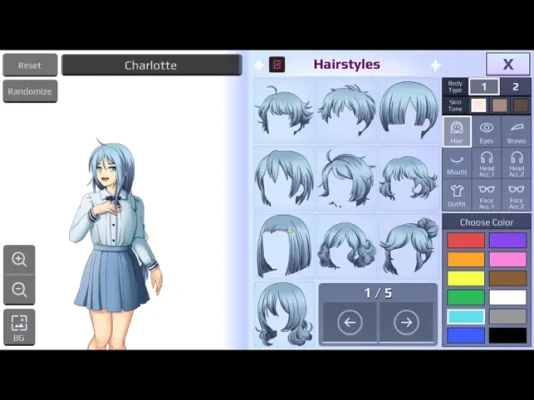The image size is (534, 400).
Task: Switch to body type 2
Action: 516,87
